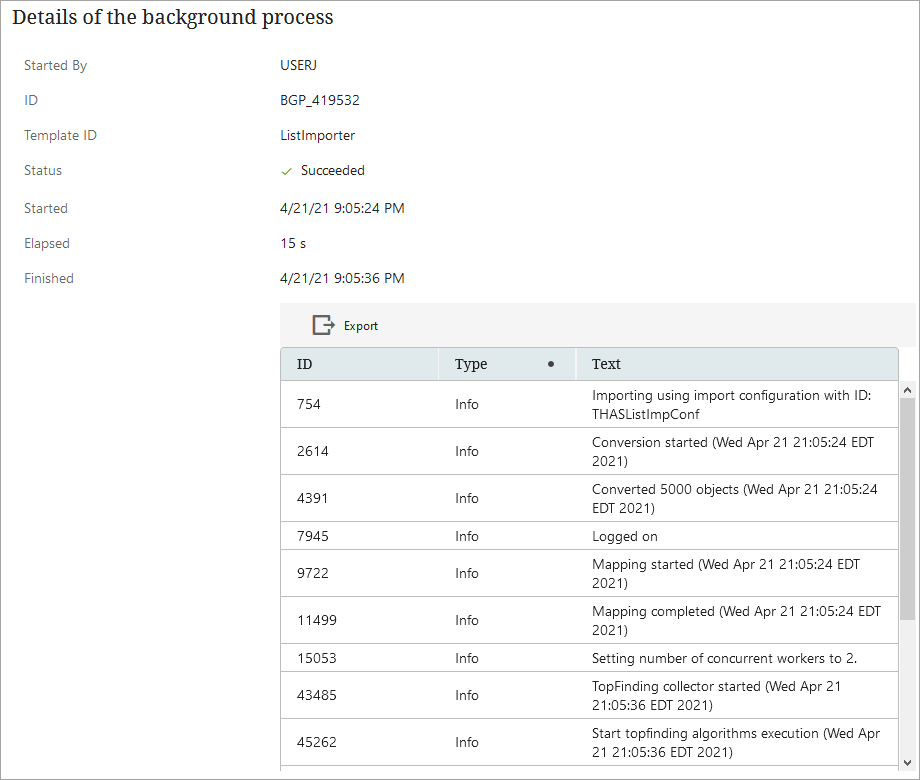Select the Conversion started log entry
The height and width of the screenshot is (780, 920).
(589, 451)
